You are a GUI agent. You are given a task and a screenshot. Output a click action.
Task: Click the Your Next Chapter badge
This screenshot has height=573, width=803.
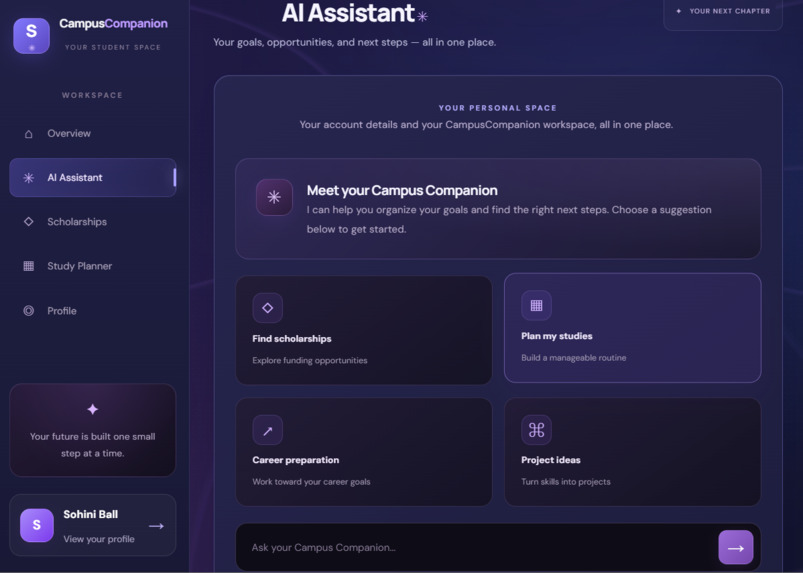pyautogui.click(x=723, y=13)
